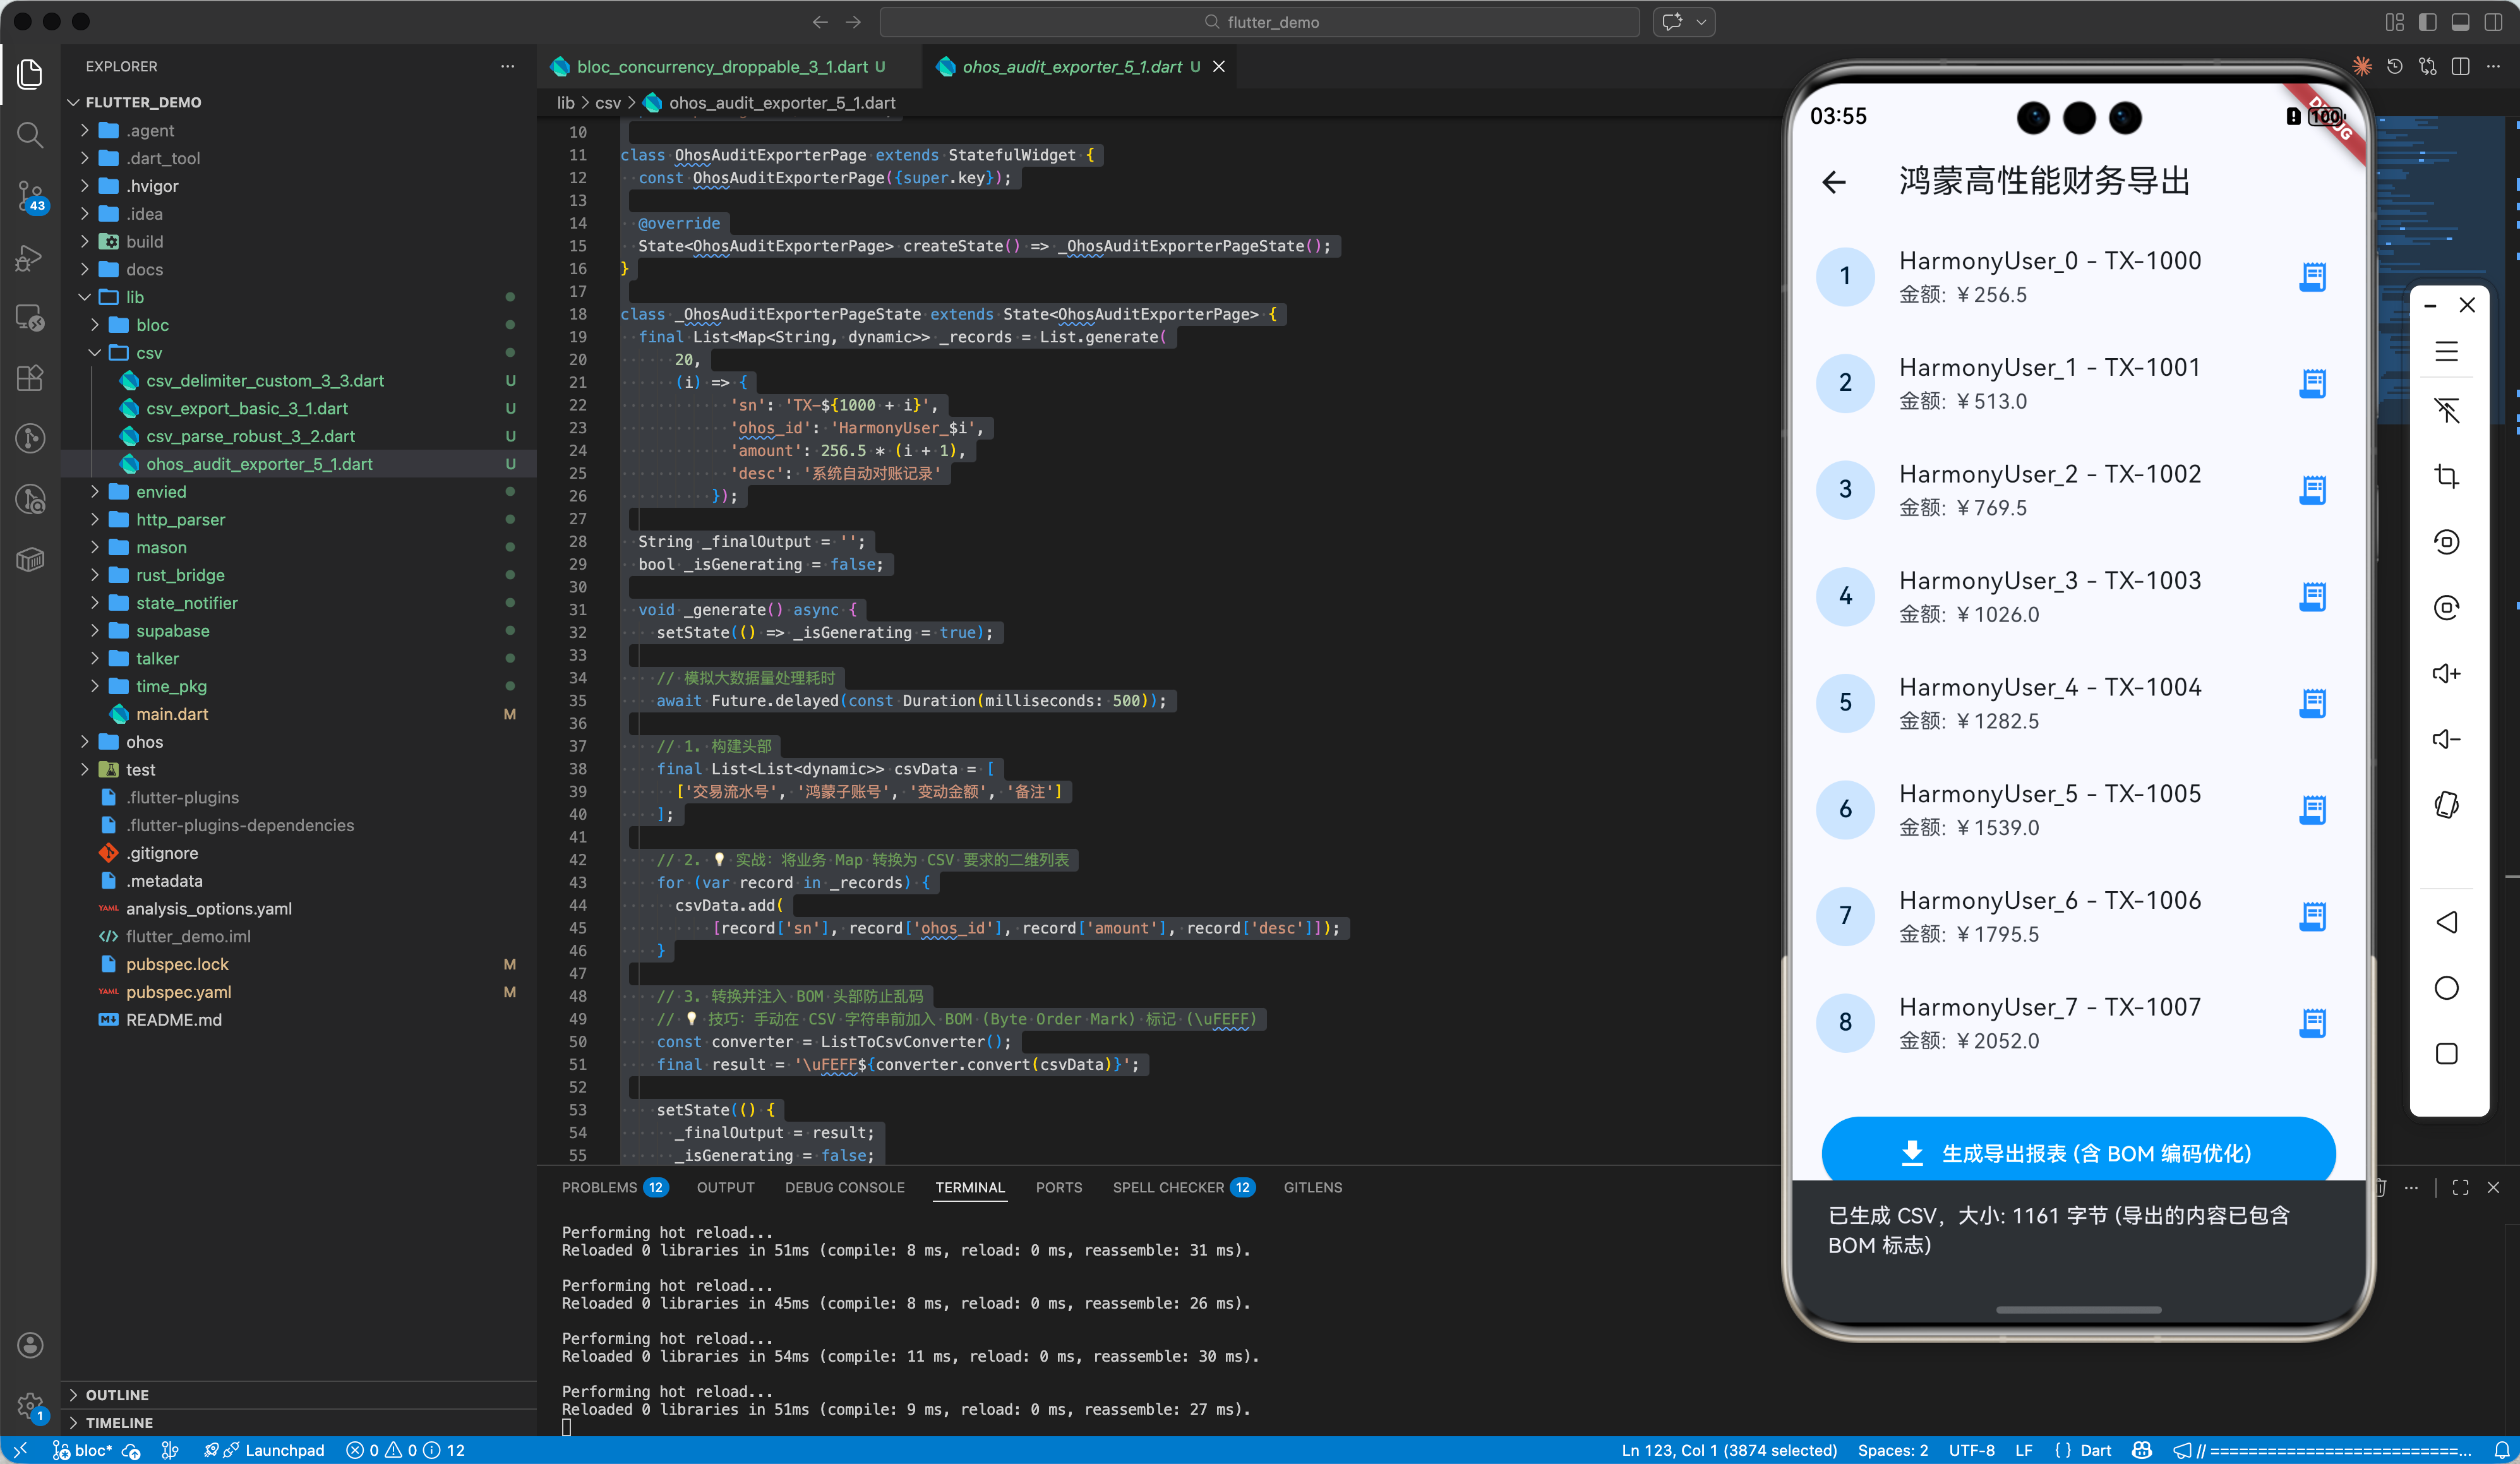
Task: Toggle secondary side bar layout icon
Action: click(x=2493, y=22)
